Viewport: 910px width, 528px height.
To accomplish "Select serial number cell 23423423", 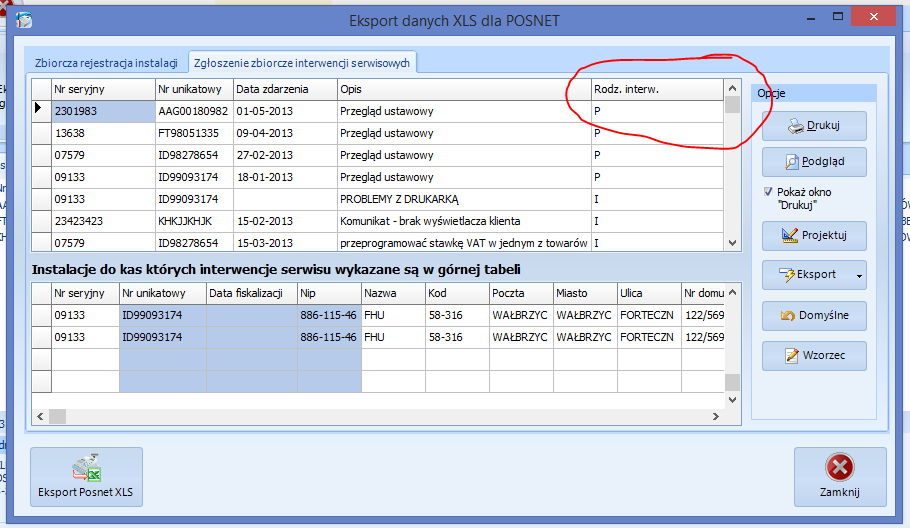I will (103, 222).
